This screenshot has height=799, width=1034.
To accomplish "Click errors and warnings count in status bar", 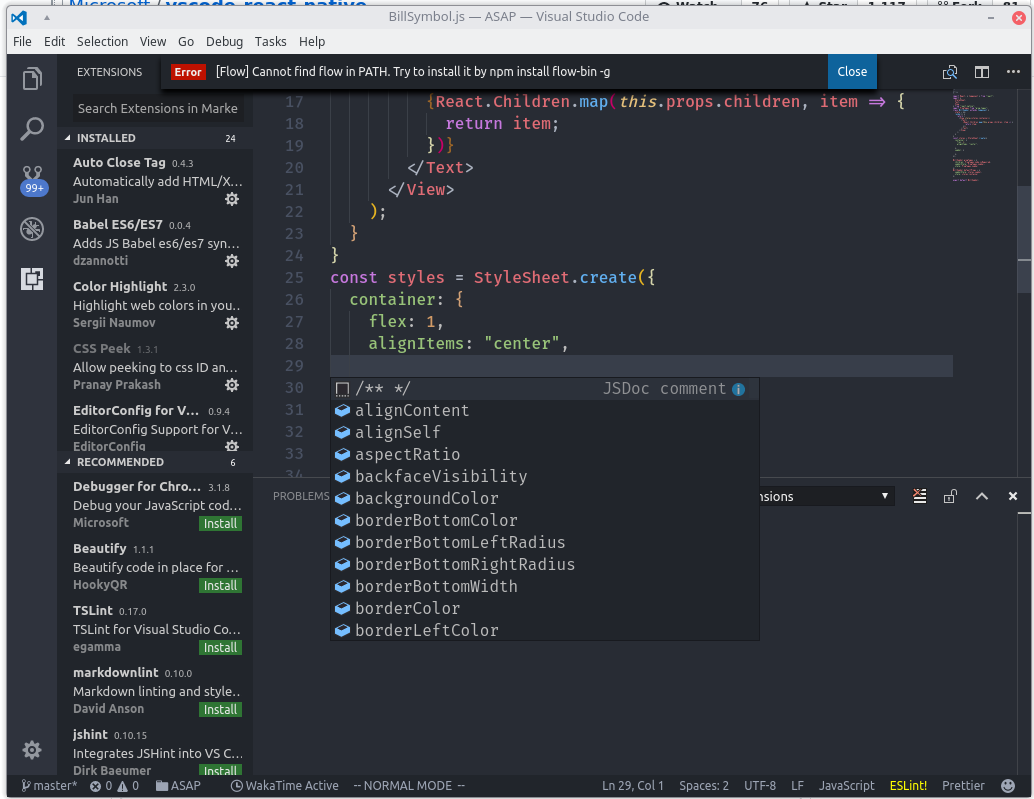I will point(115,785).
